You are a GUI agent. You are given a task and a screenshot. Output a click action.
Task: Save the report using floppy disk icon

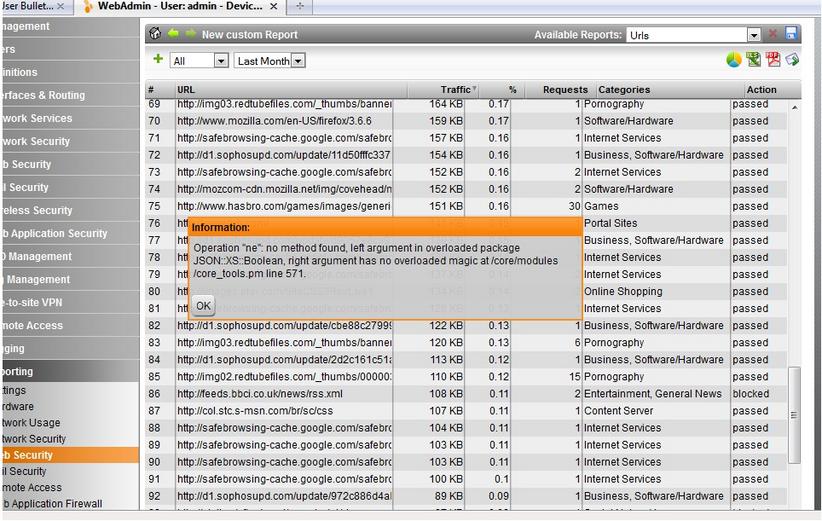(x=791, y=34)
